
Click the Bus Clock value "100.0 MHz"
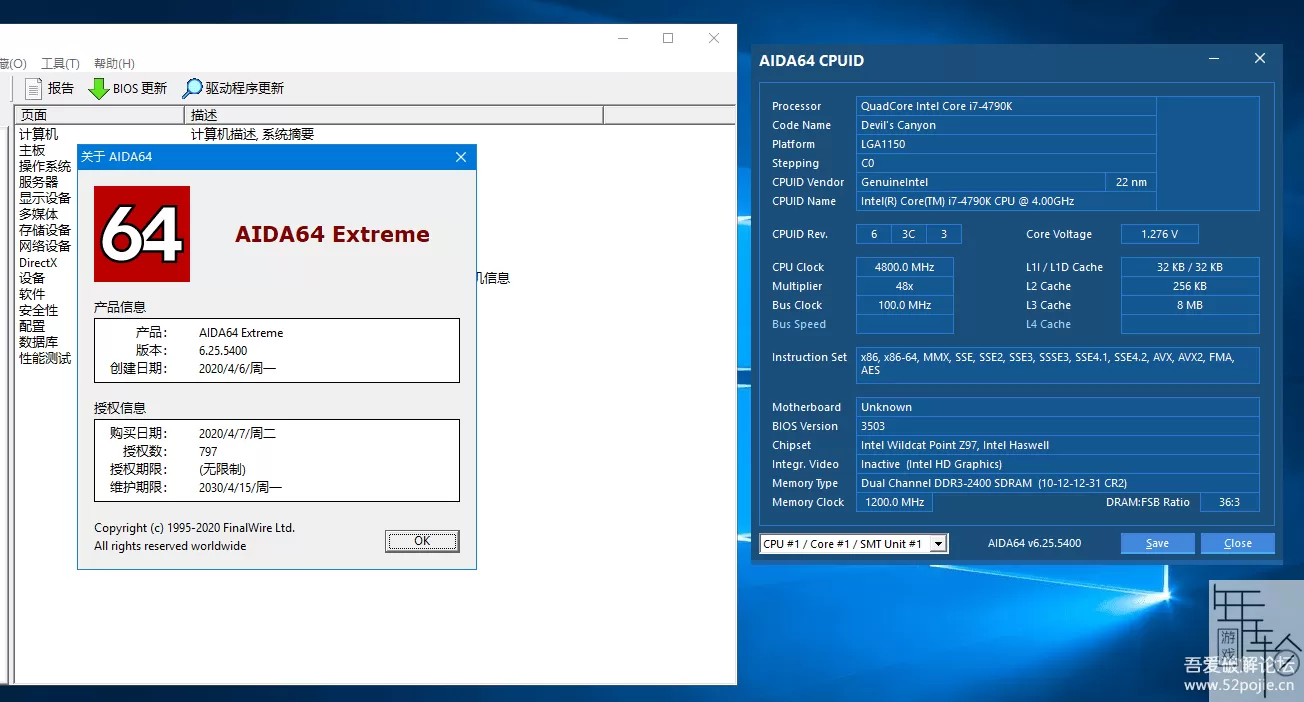point(905,305)
